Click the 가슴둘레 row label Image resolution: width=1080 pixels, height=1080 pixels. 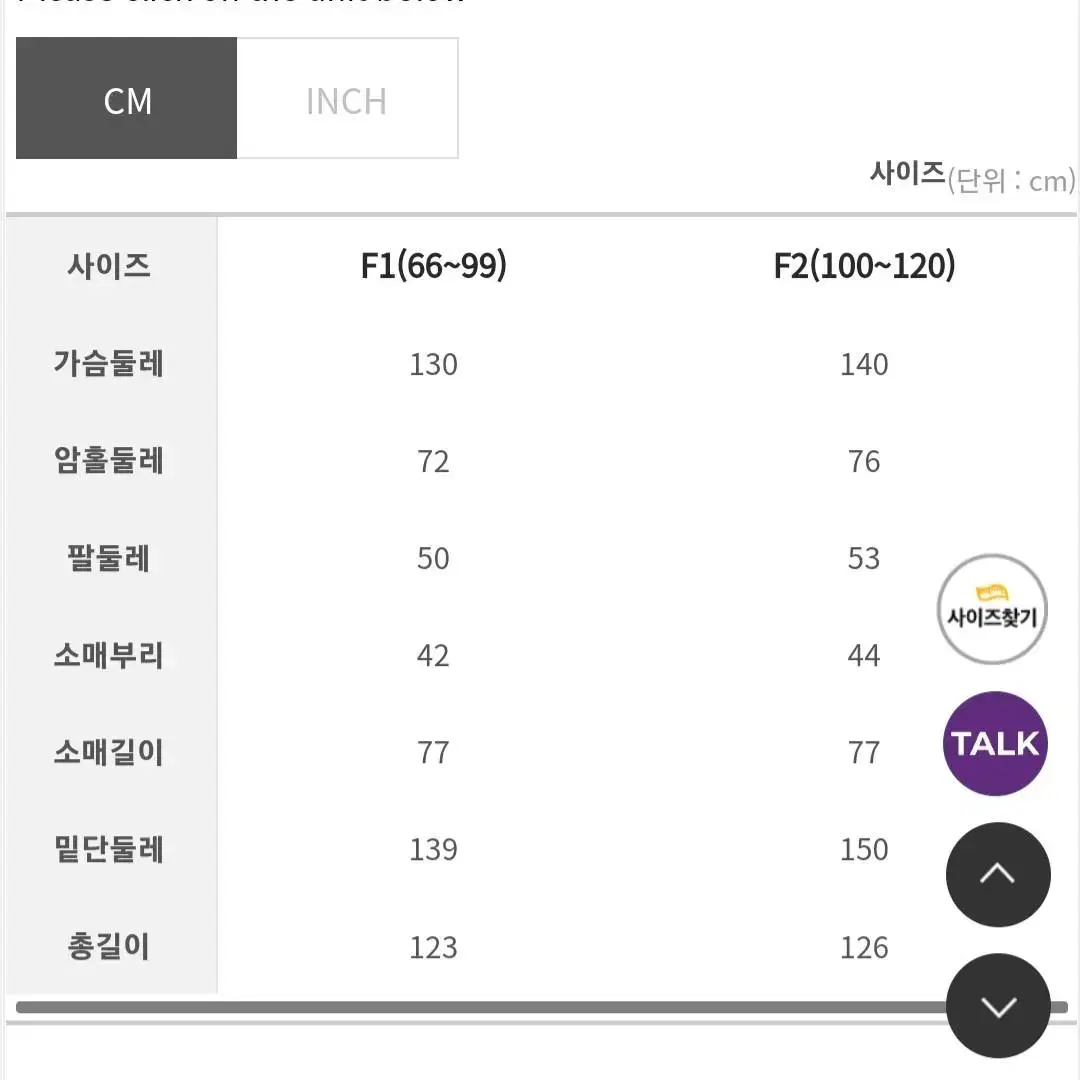(x=110, y=364)
